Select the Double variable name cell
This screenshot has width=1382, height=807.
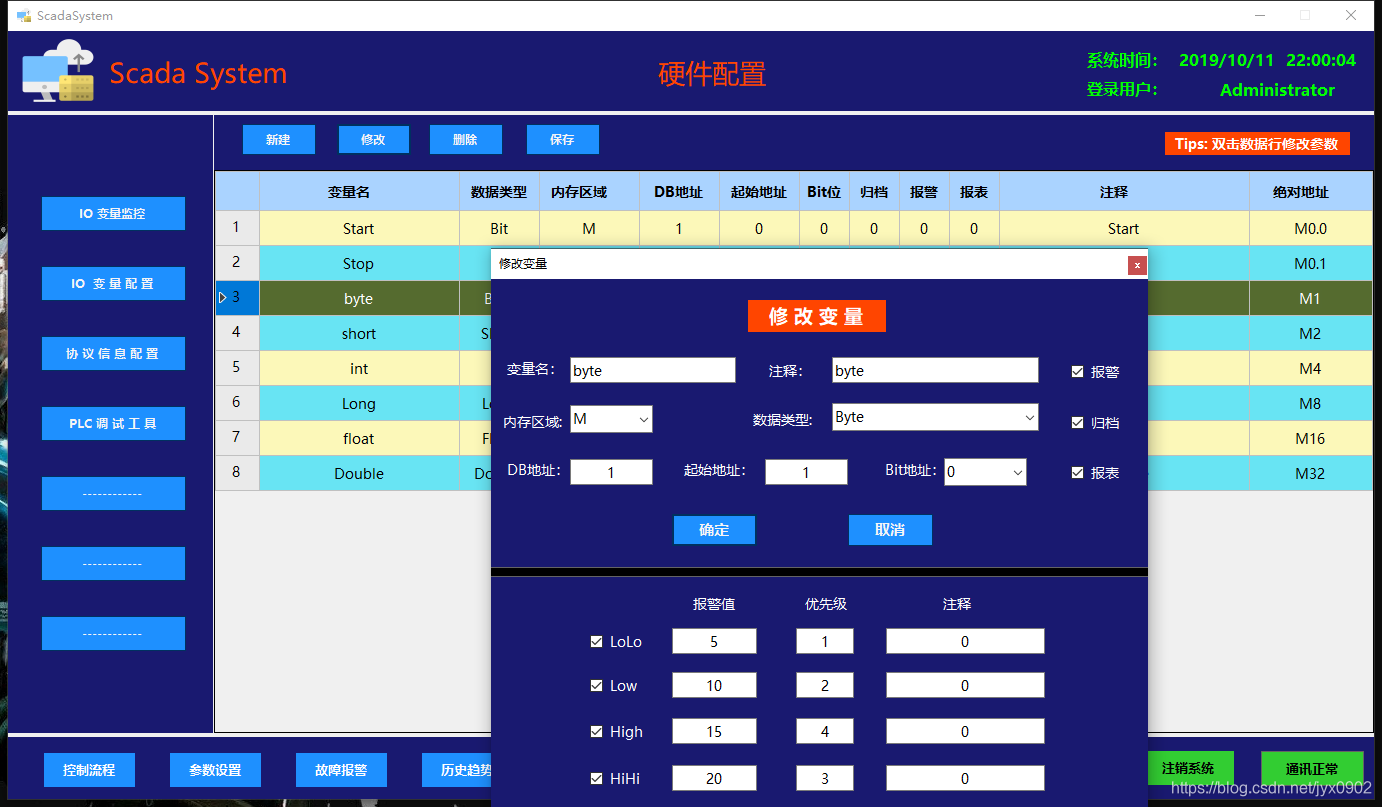click(359, 473)
